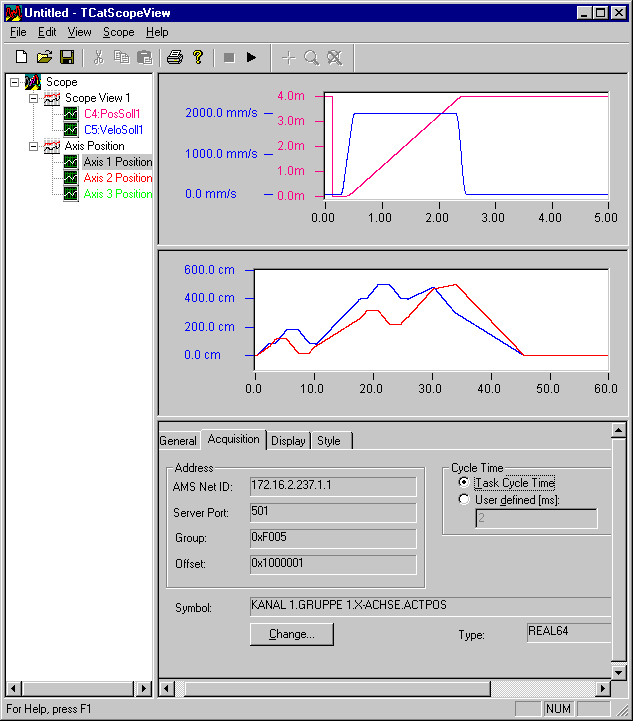Print with the printer icon
The height and width of the screenshot is (721, 633).
click(x=175, y=57)
